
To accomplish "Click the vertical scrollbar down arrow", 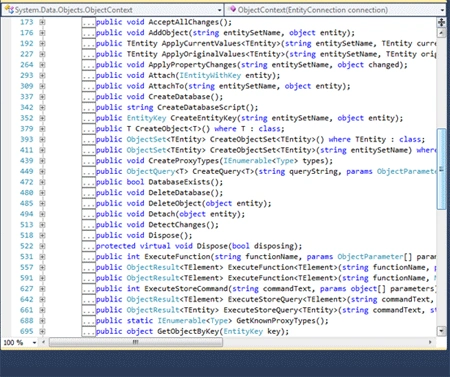I will (x=441, y=331).
